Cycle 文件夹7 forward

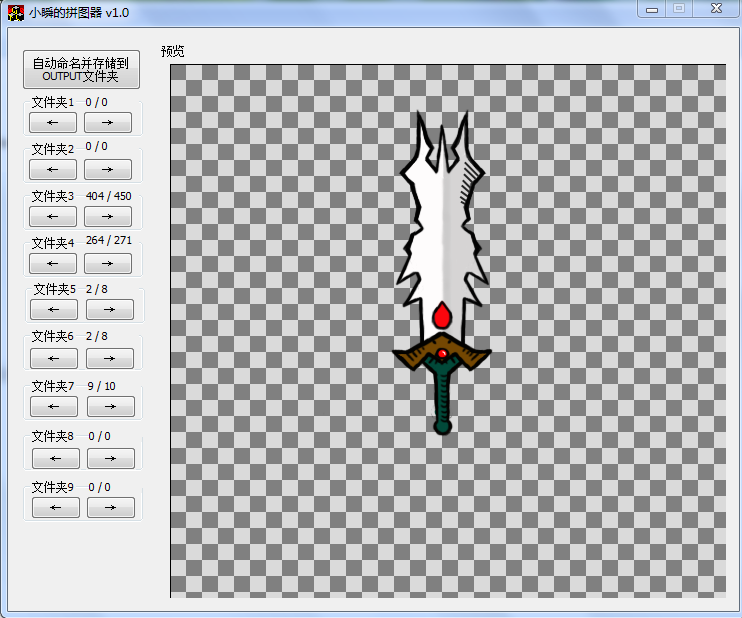(111, 406)
